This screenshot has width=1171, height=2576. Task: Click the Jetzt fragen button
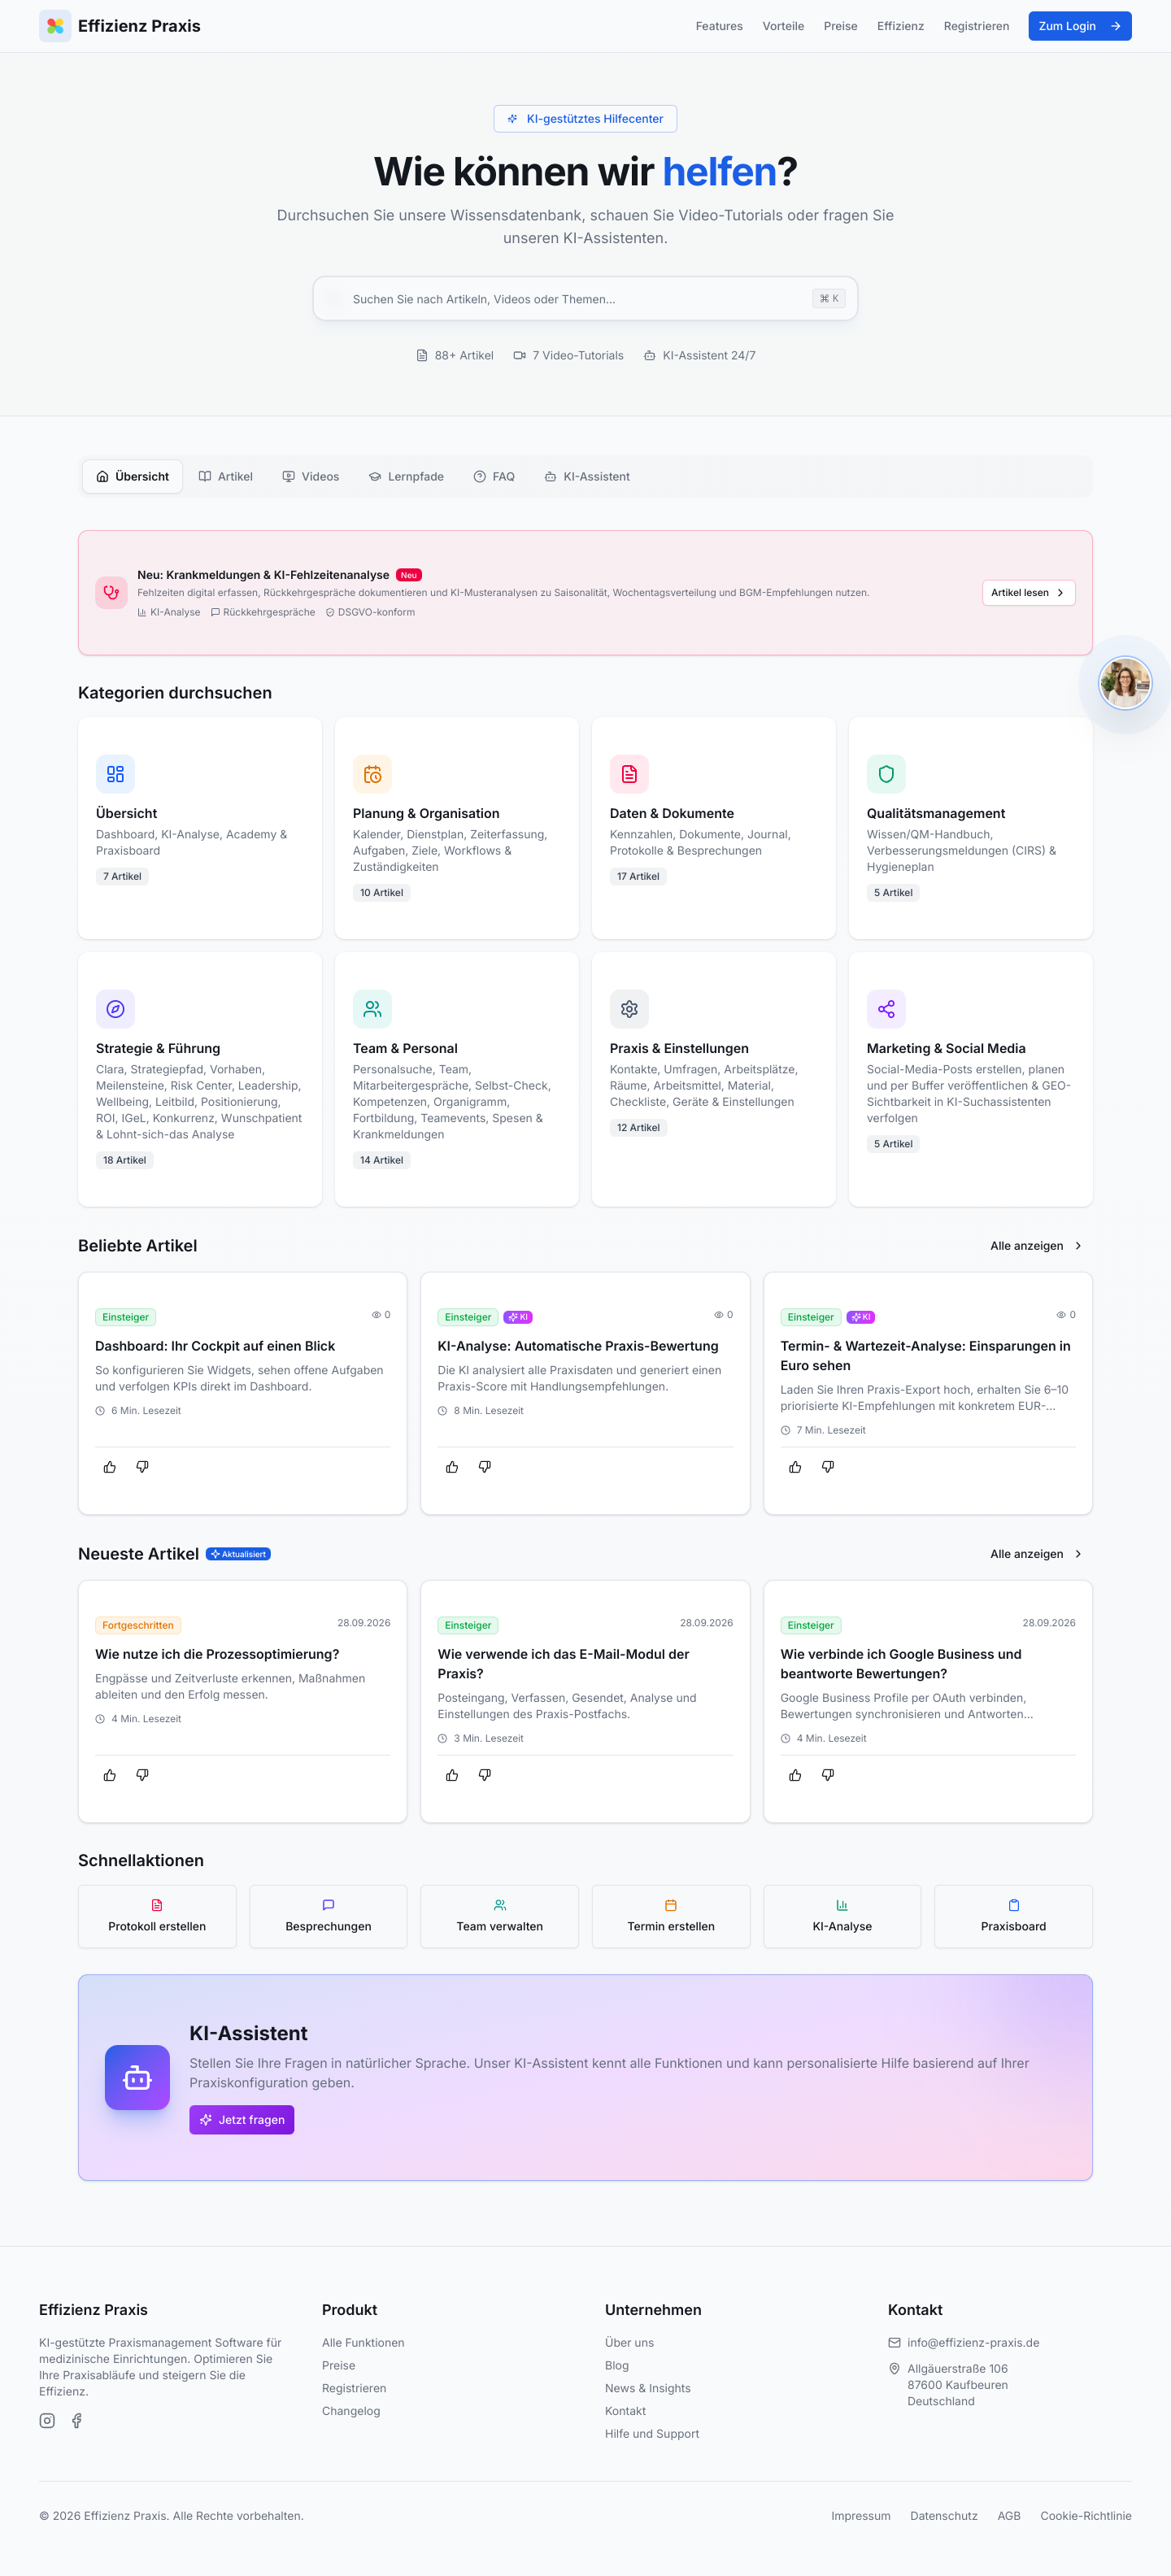[242, 2120]
